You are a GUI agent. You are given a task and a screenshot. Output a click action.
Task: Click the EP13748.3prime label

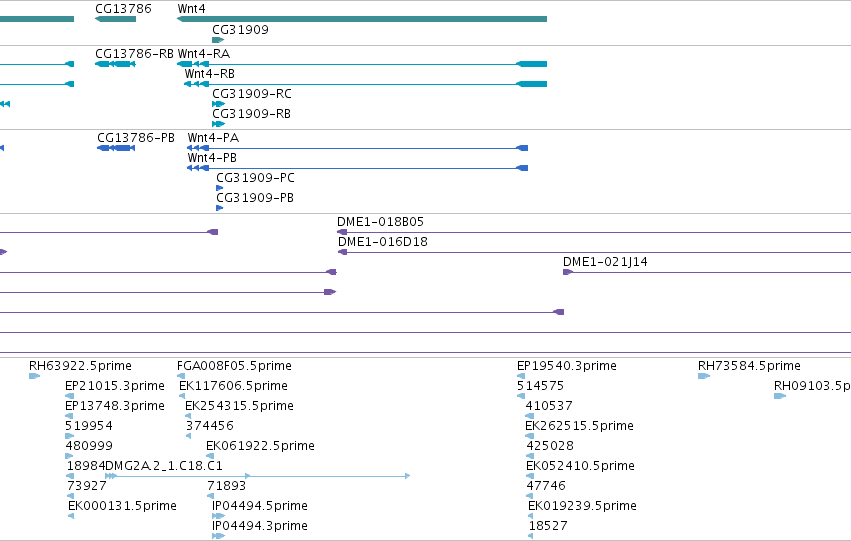(x=115, y=406)
